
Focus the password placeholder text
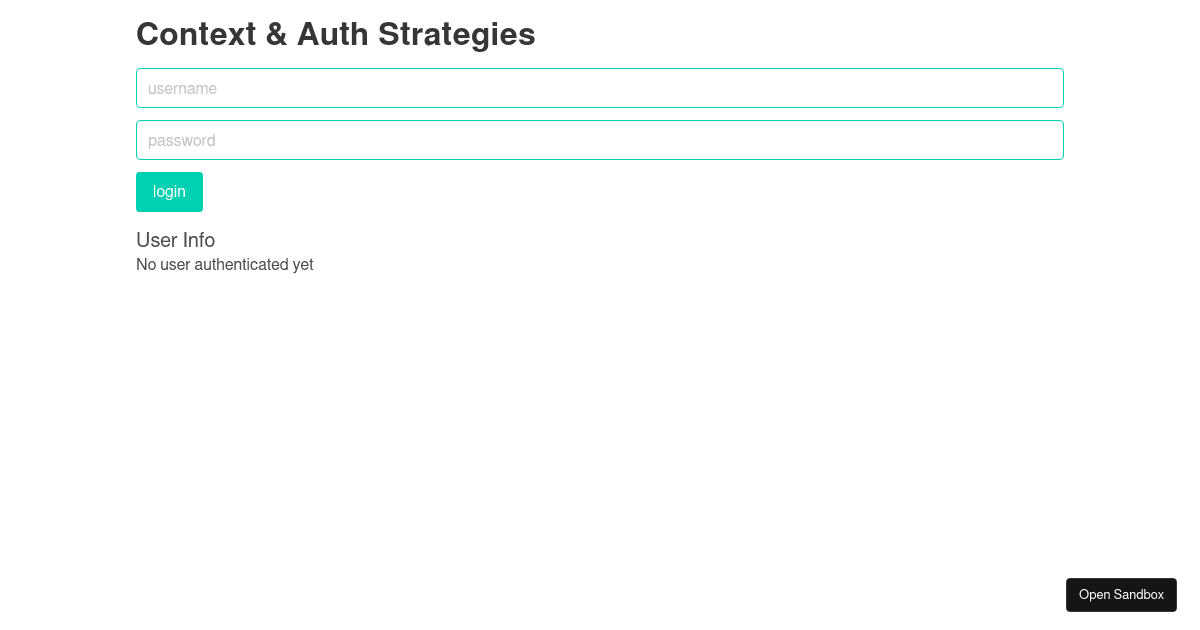click(x=181, y=140)
